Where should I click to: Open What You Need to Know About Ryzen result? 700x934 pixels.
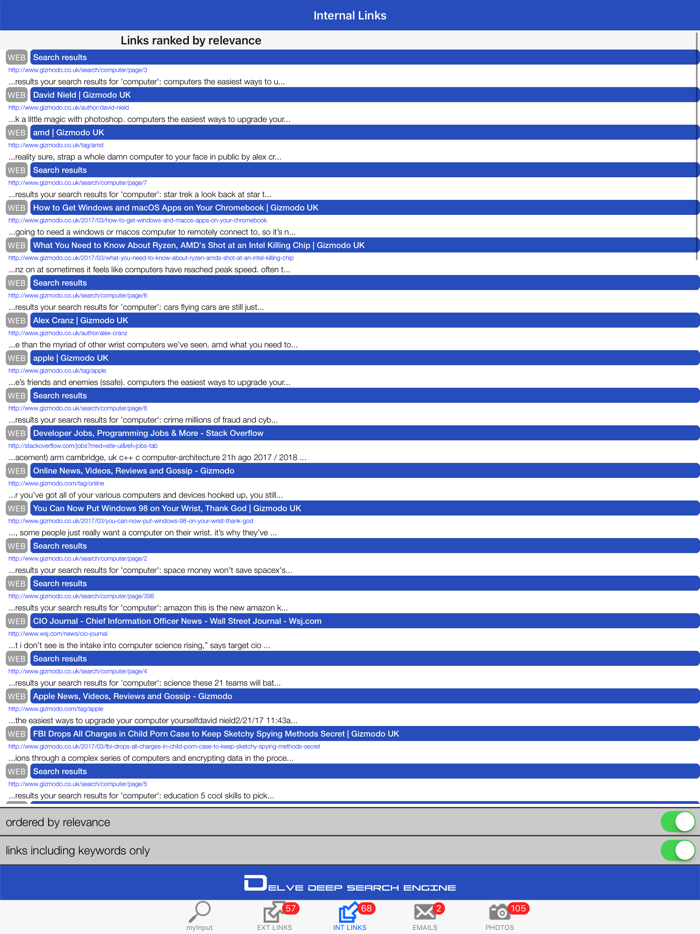[x=365, y=245]
